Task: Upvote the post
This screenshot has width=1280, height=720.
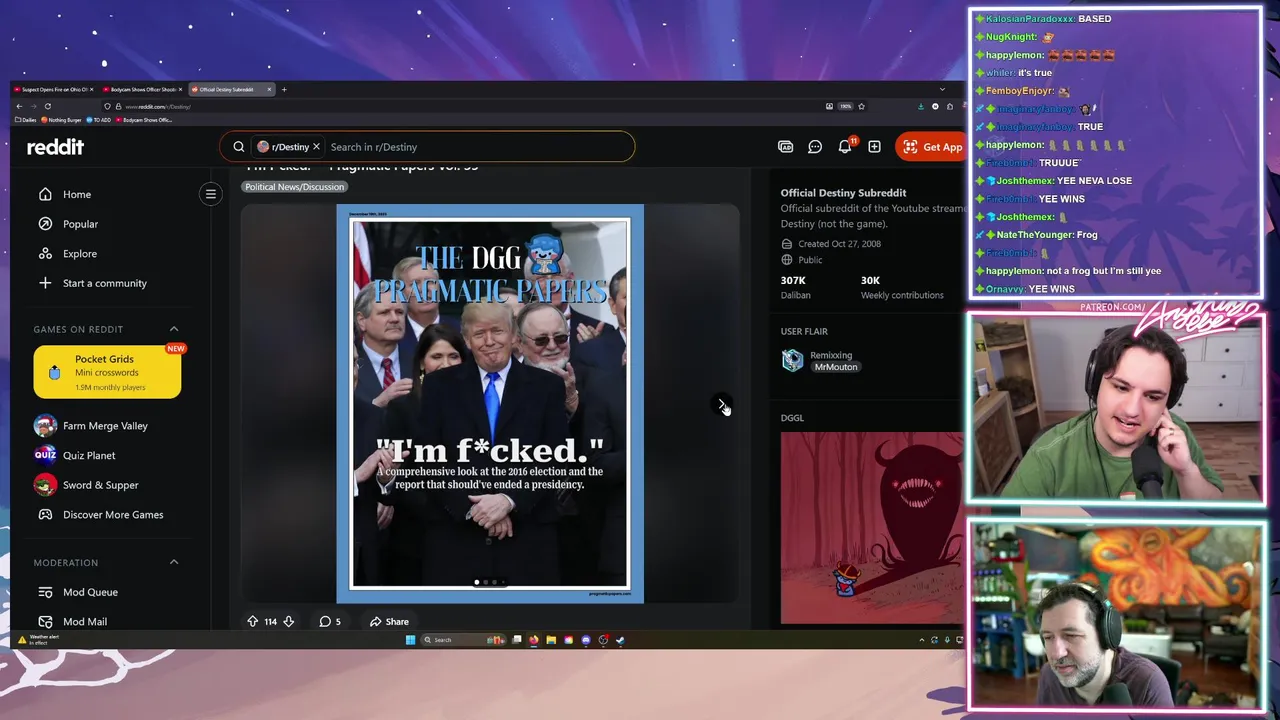Action: coord(253,621)
